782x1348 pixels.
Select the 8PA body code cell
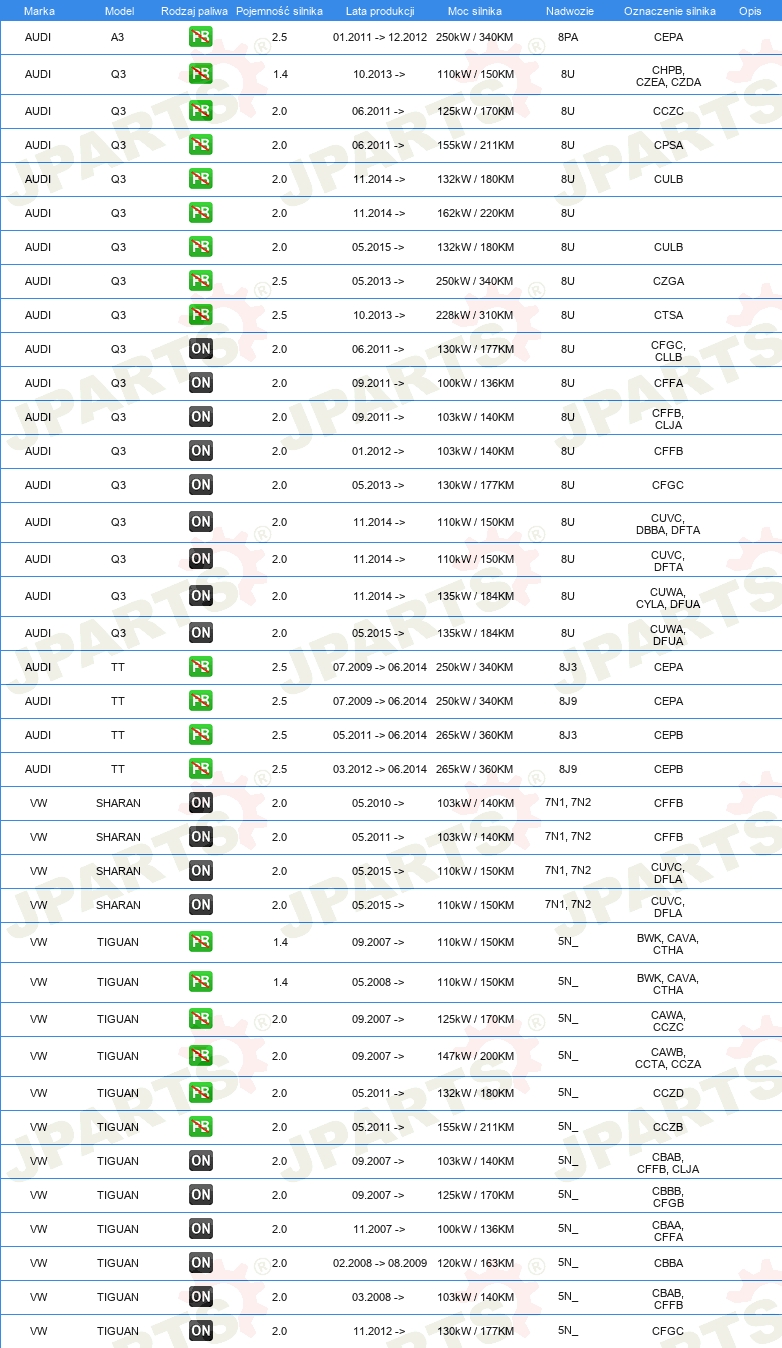568,37
